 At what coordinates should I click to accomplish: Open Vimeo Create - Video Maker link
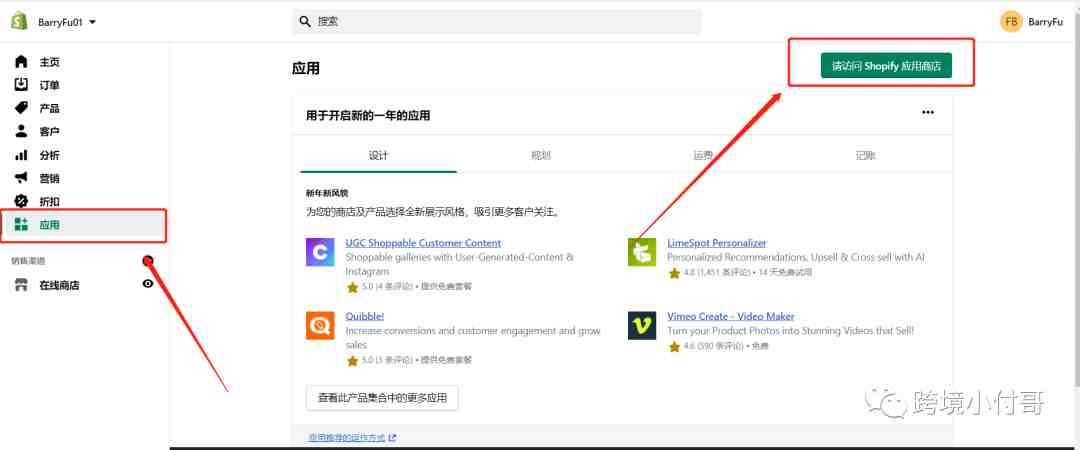pyautogui.click(x=731, y=316)
